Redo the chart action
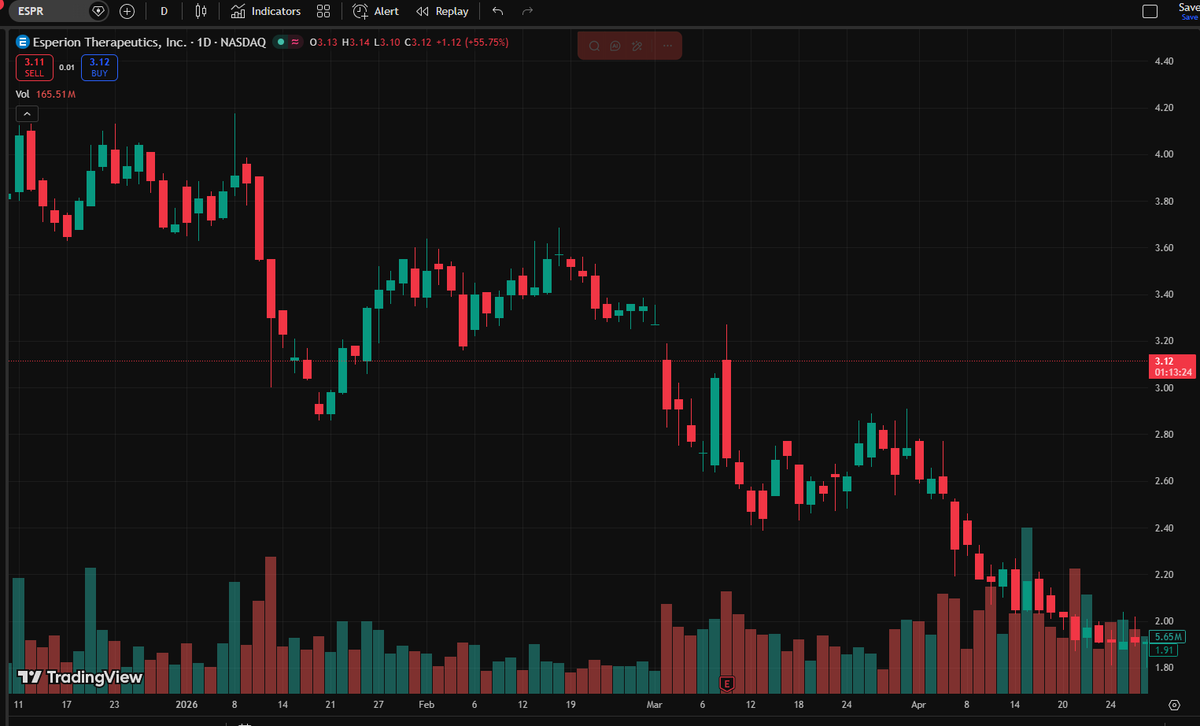This screenshot has width=1200, height=726. click(x=527, y=11)
